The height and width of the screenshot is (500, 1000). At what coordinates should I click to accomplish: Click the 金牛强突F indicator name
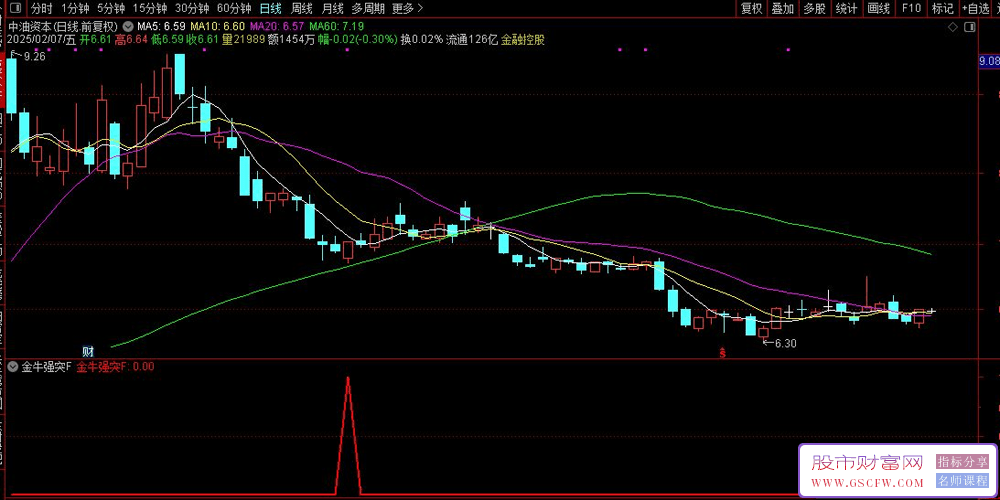tap(47, 367)
